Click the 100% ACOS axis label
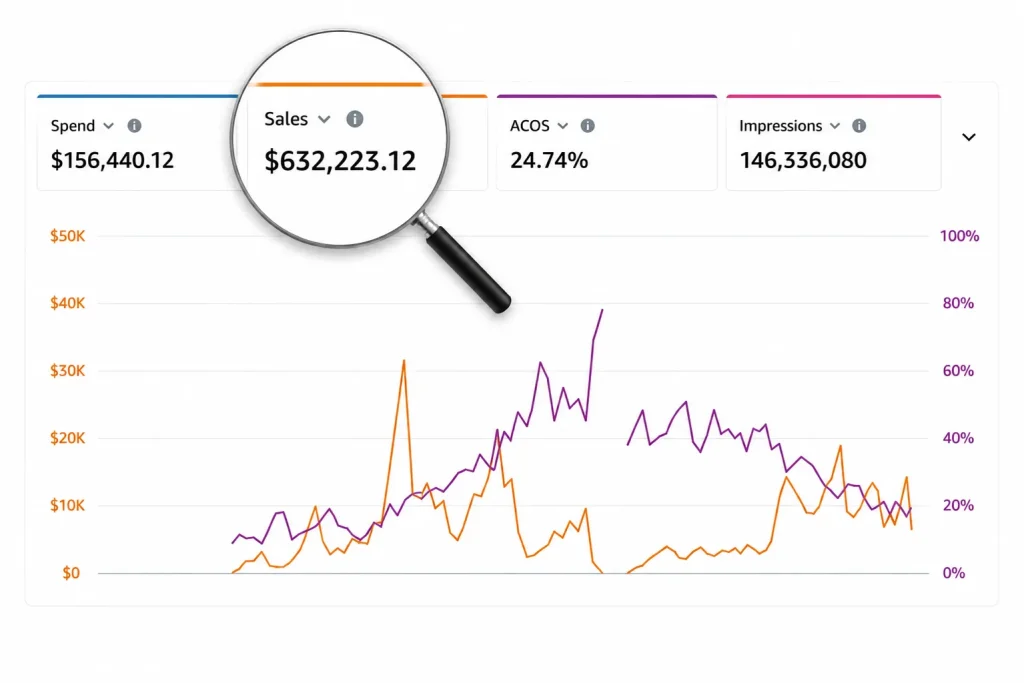Viewport: 1024px width, 683px height. (959, 236)
